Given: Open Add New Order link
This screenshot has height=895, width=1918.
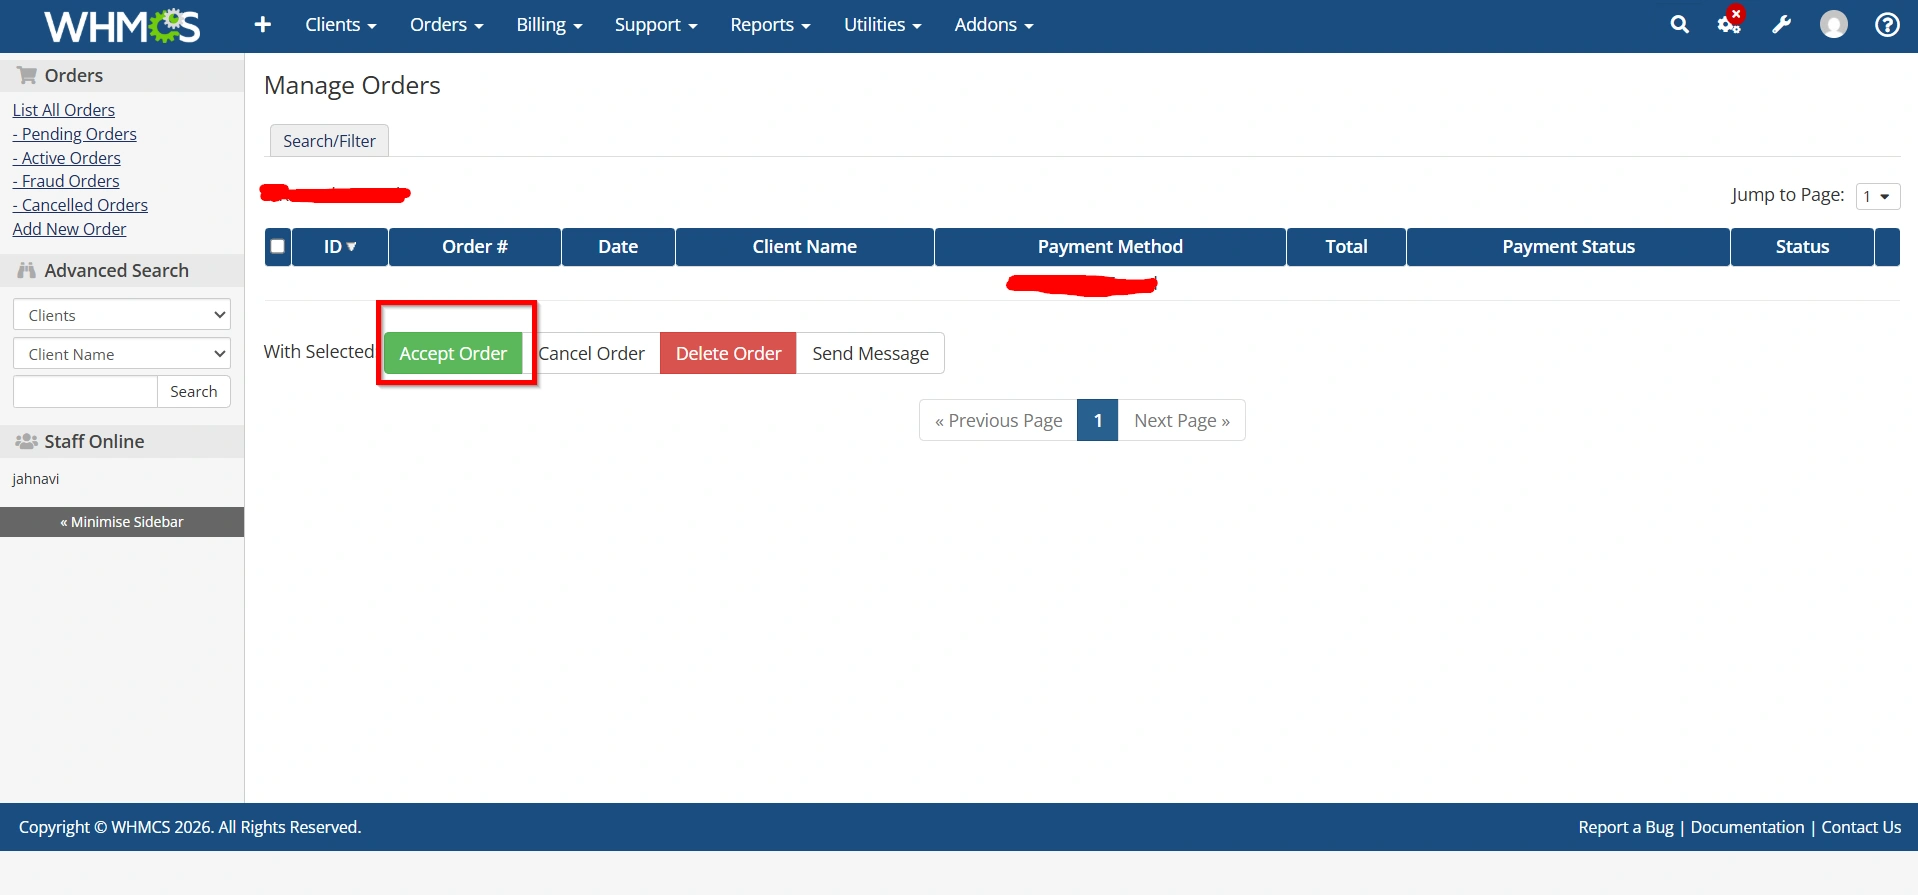Looking at the screenshot, I should pos(70,229).
